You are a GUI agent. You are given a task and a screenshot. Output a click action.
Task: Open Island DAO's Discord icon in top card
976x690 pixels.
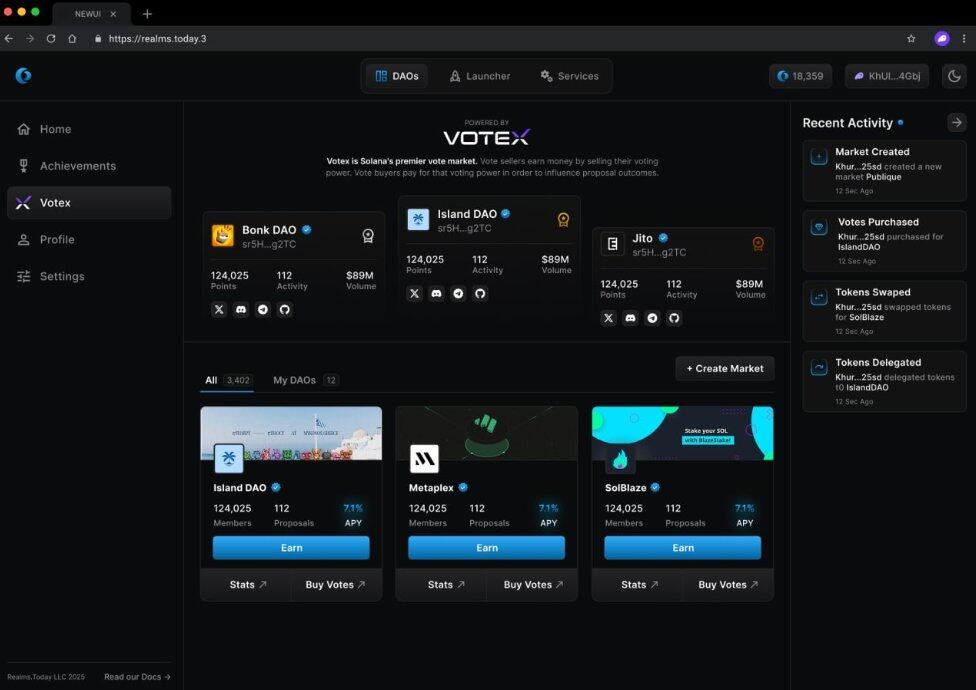[436, 294]
